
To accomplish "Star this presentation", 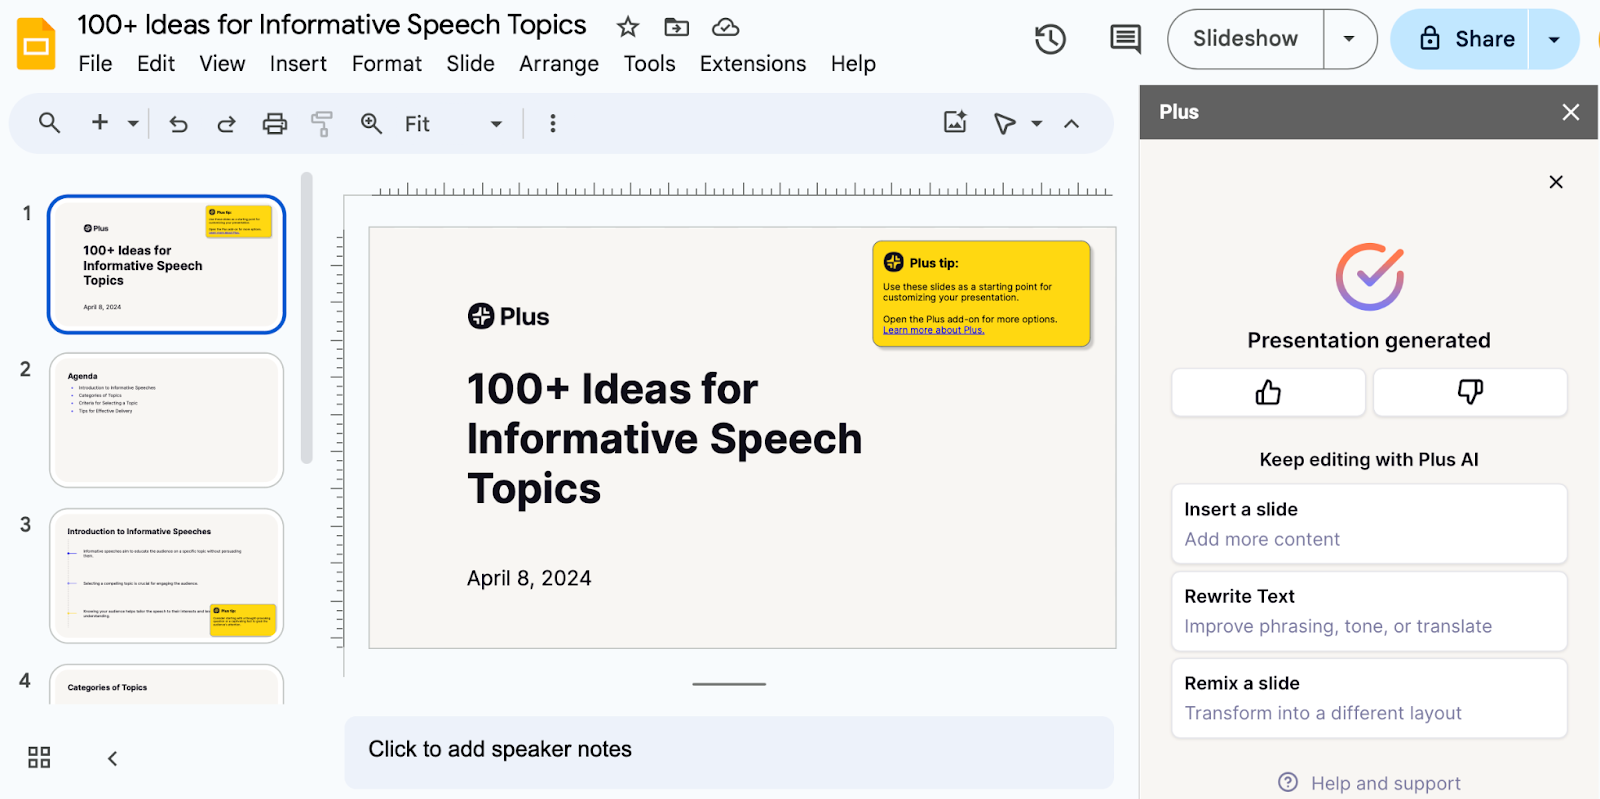I will [x=628, y=27].
